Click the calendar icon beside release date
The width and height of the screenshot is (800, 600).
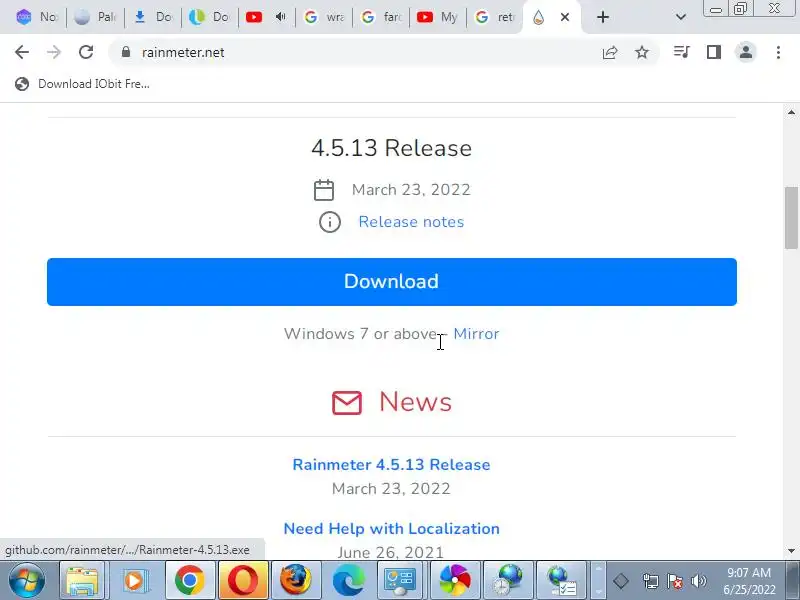point(324,190)
